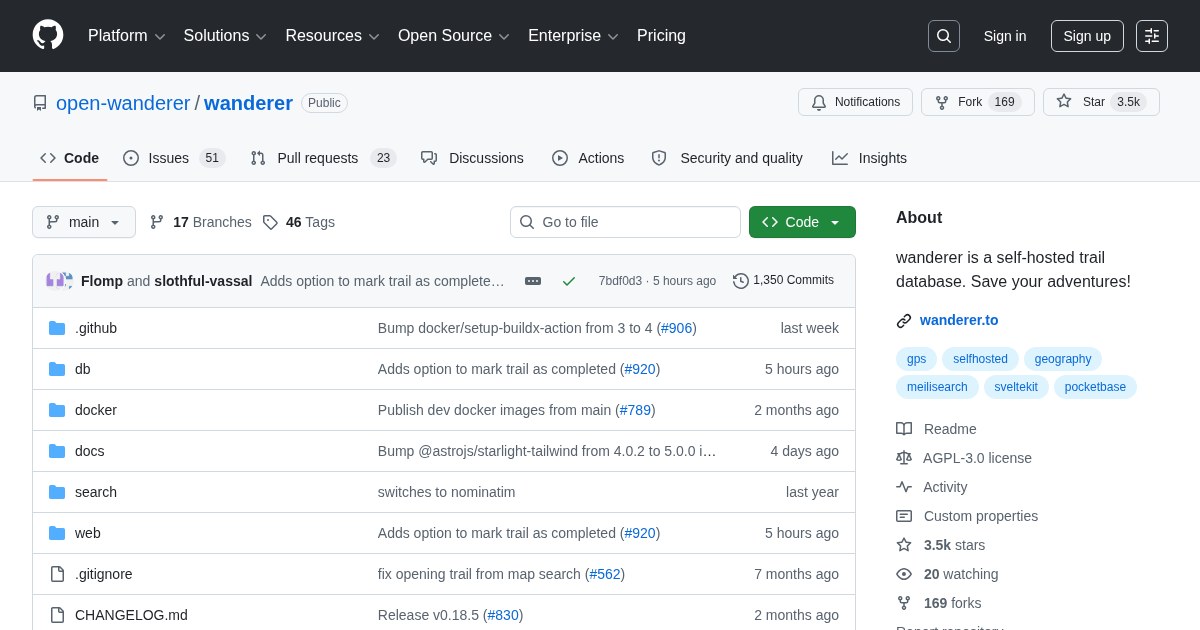The height and width of the screenshot is (630, 1200).
Task: Click the repository icon beside open-wanderer
Action: tap(40, 103)
